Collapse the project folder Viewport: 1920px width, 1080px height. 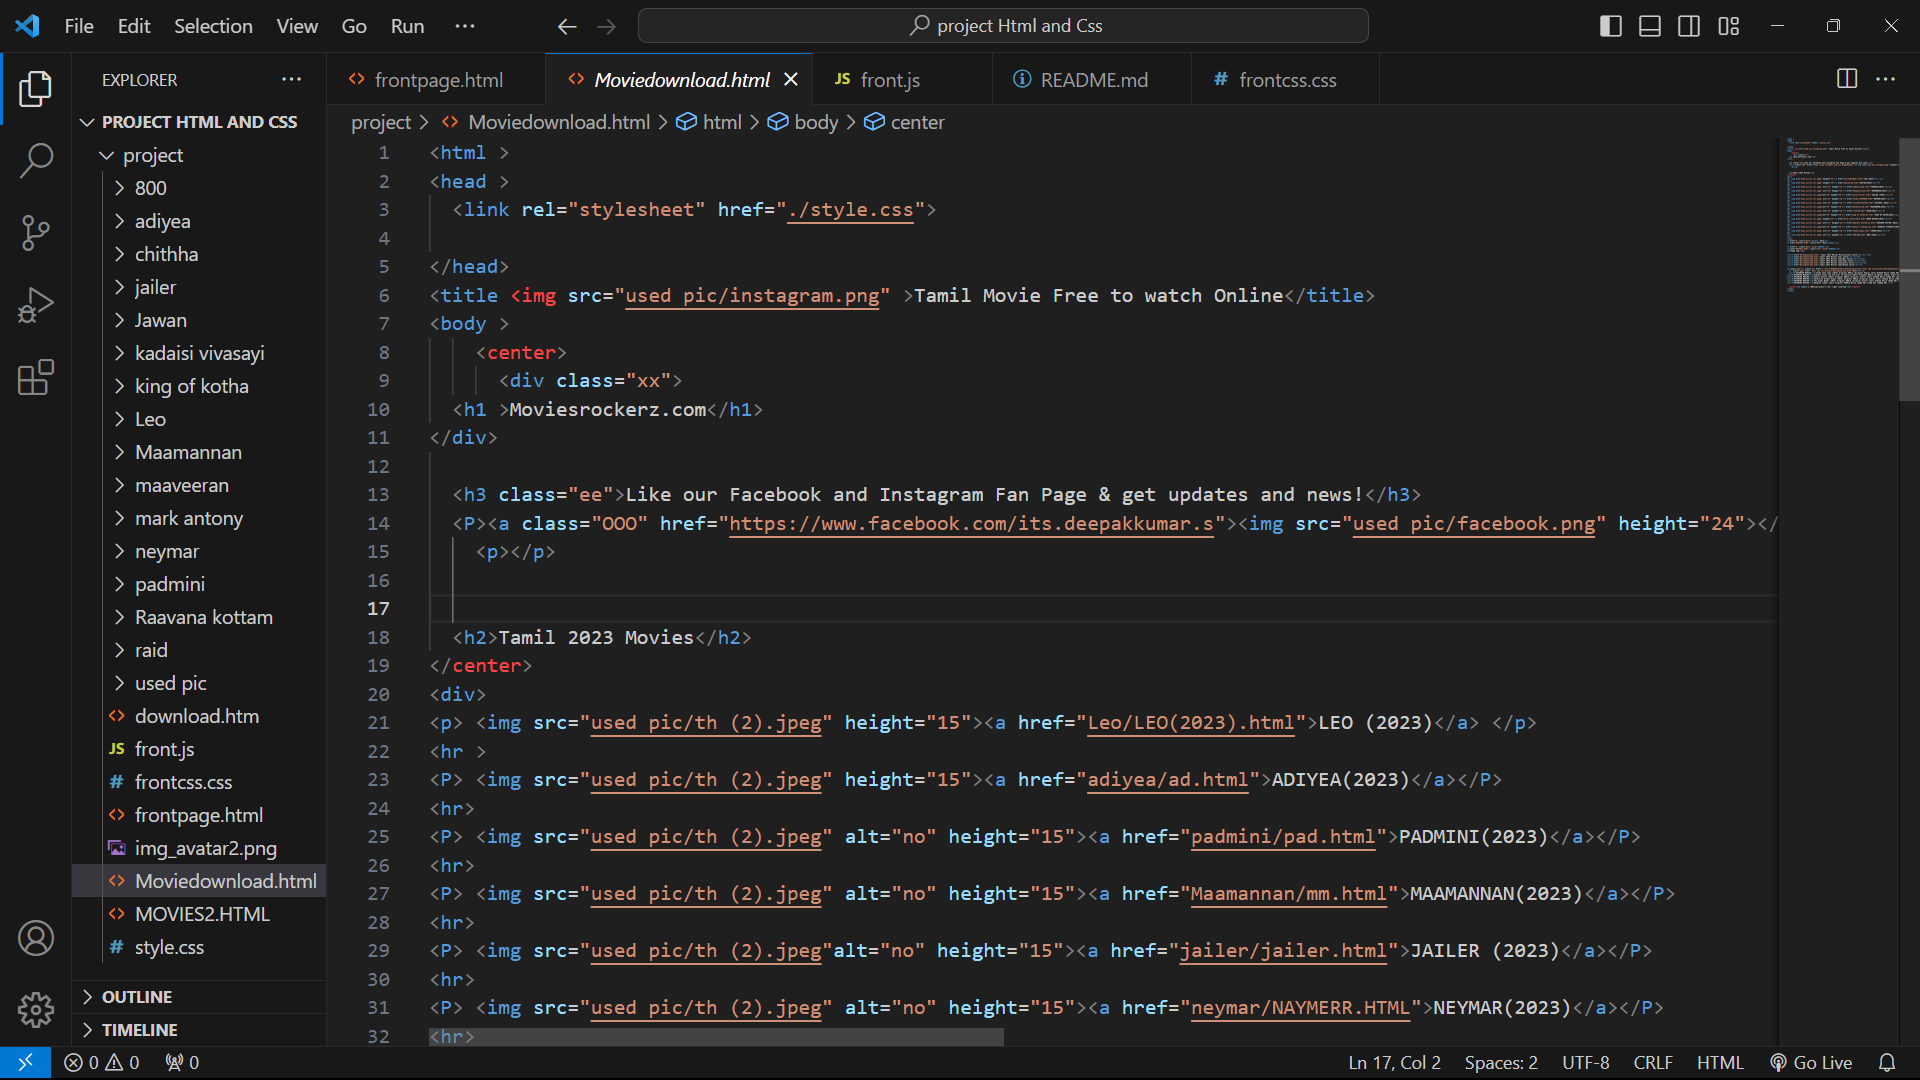tap(152, 155)
